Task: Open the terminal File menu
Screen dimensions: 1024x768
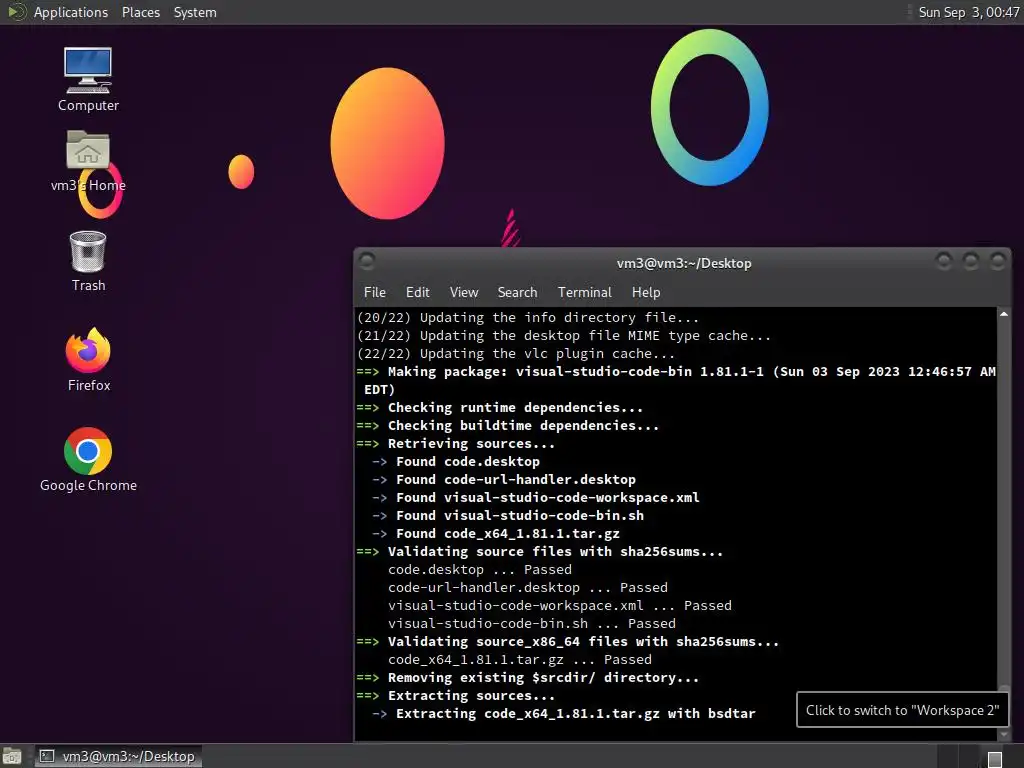Action: pos(374,292)
